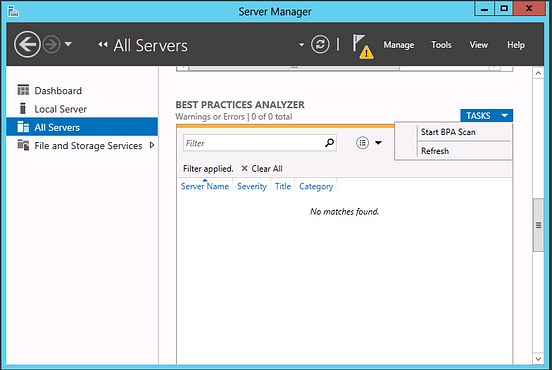The image size is (552, 370).
Task: Open navigation history dropdown arrow
Action: (68, 44)
